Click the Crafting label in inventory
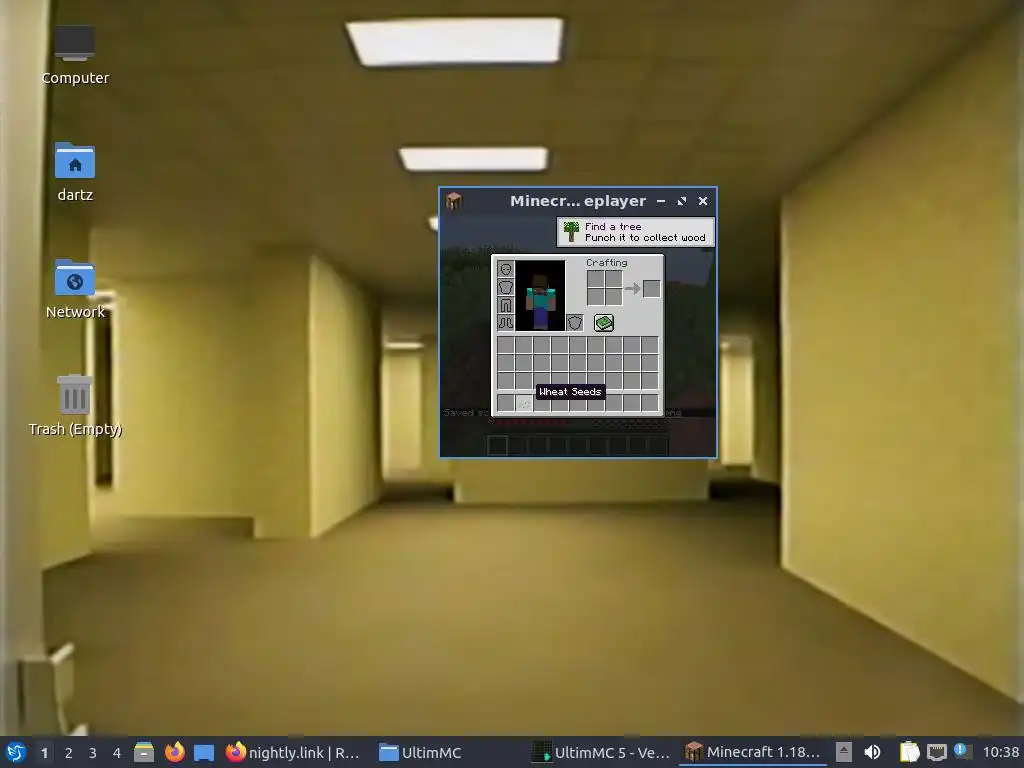Image resolution: width=1024 pixels, height=768 pixels. (x=606, y=263)
